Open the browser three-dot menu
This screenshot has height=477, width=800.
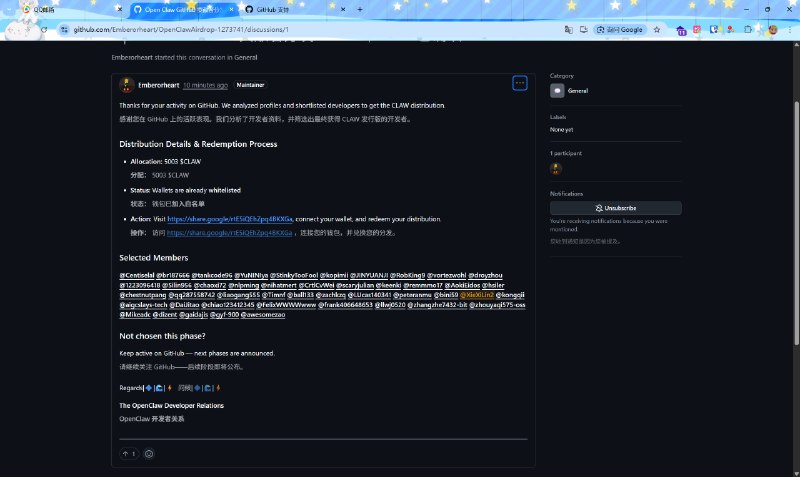point(789,30)
